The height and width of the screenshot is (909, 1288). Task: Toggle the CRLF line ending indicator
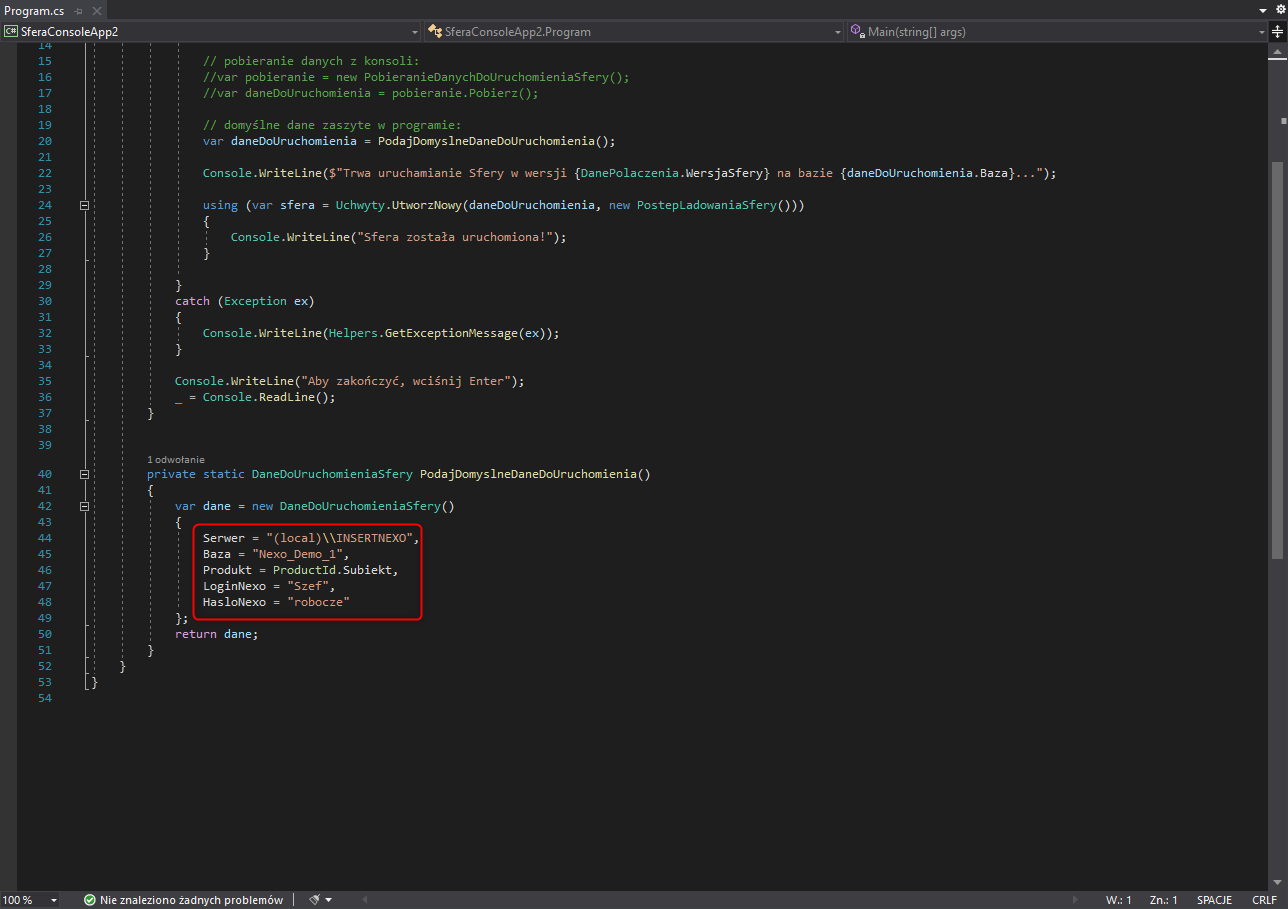point(1264,900)
